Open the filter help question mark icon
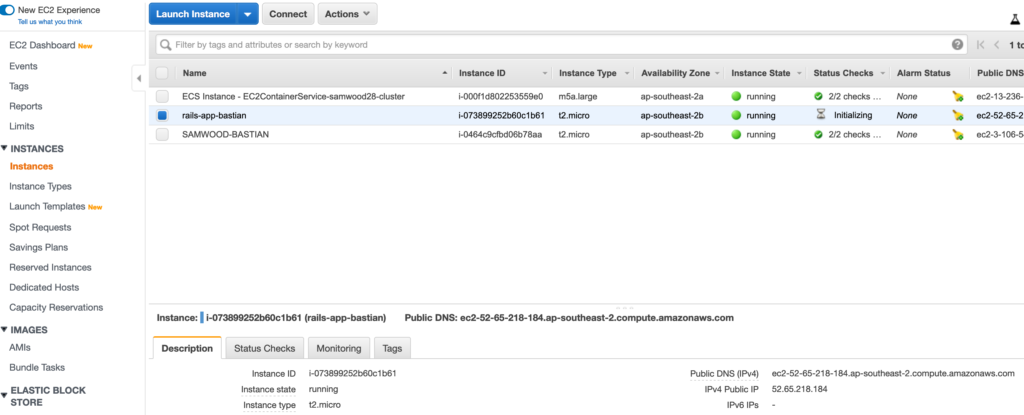 pyautogui.click(x=957, y=44)
